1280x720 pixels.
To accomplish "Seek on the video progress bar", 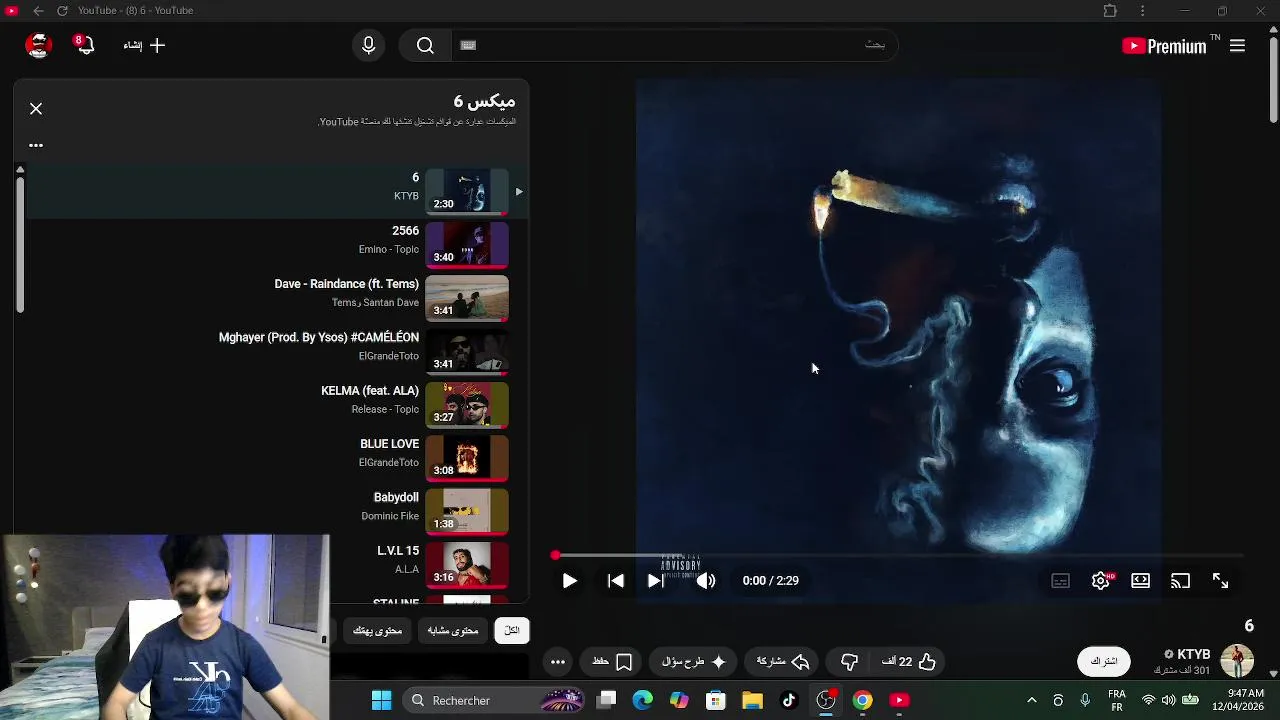I will click(900, 555).
